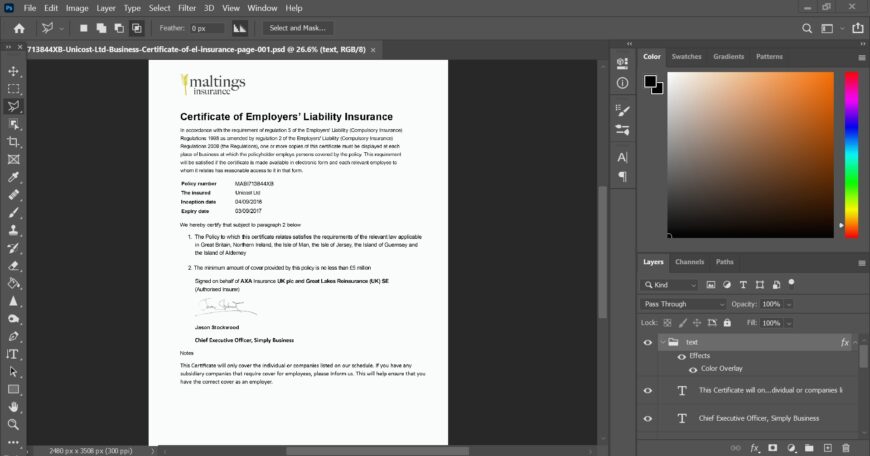Toggle anti-alias option in options bar
870x456 pixels.
click(x=240, y=28)
